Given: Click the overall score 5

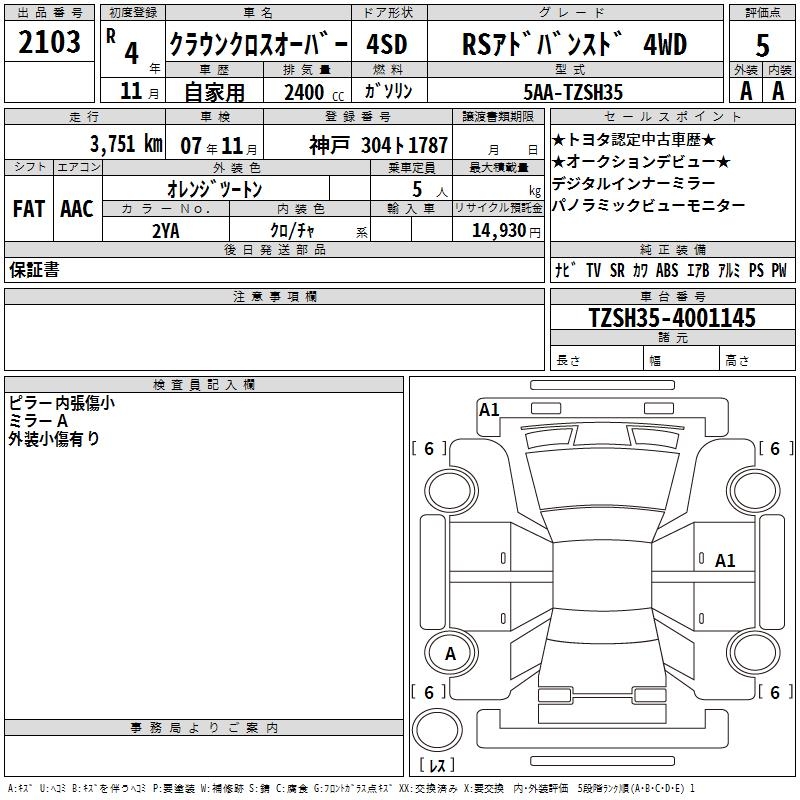Looking at the screenshot, I should coord(762,45).
